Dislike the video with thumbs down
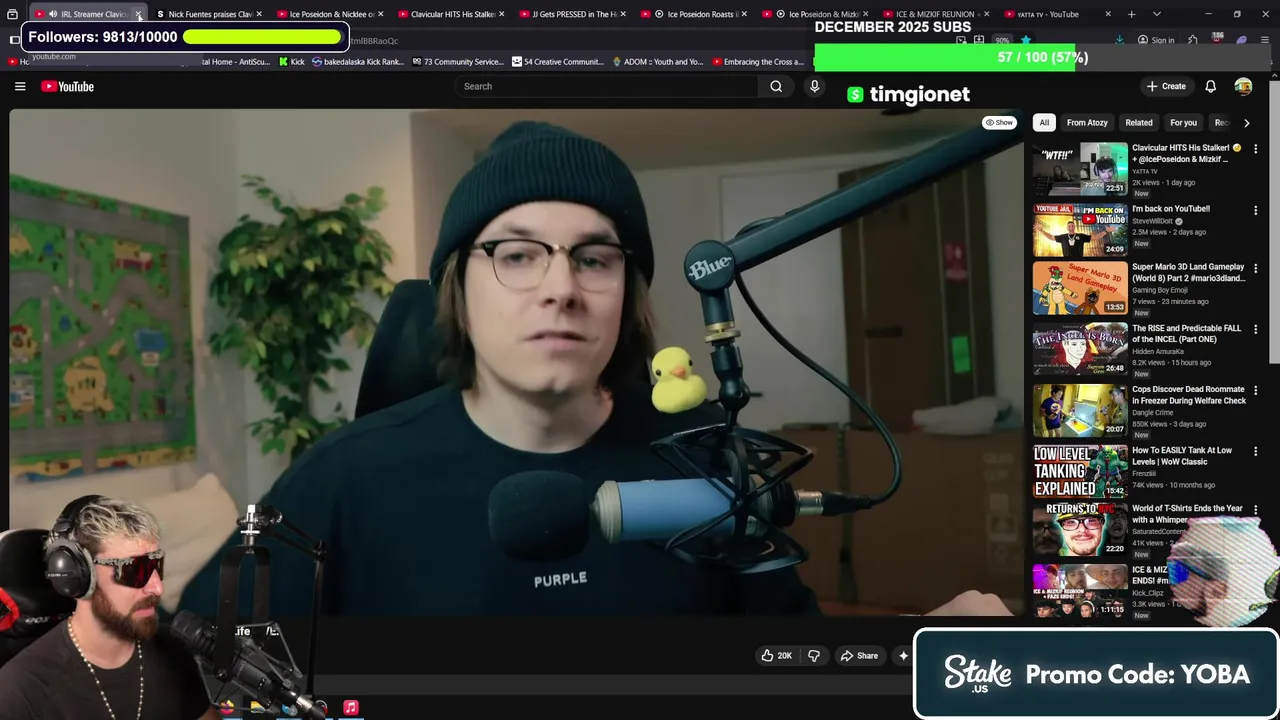 tap(814, 656)
